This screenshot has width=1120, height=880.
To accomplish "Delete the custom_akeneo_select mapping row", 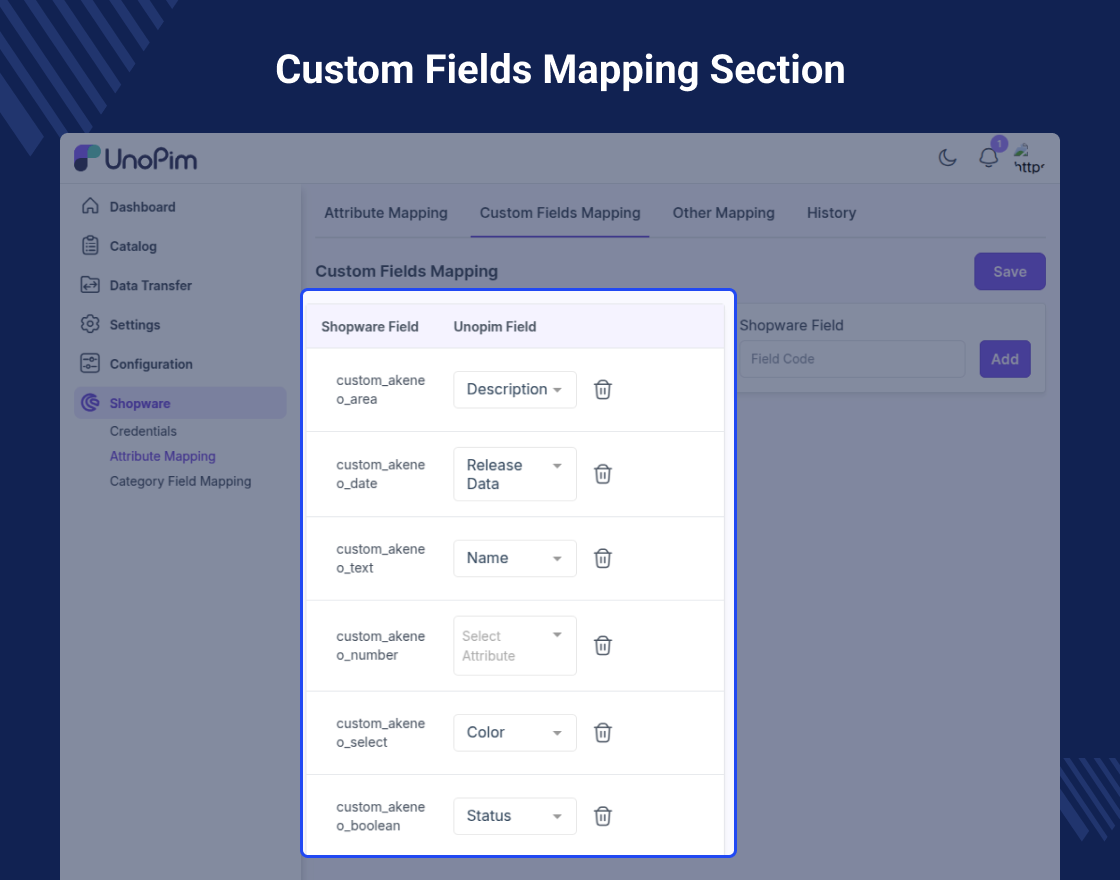I will (603, 733).
